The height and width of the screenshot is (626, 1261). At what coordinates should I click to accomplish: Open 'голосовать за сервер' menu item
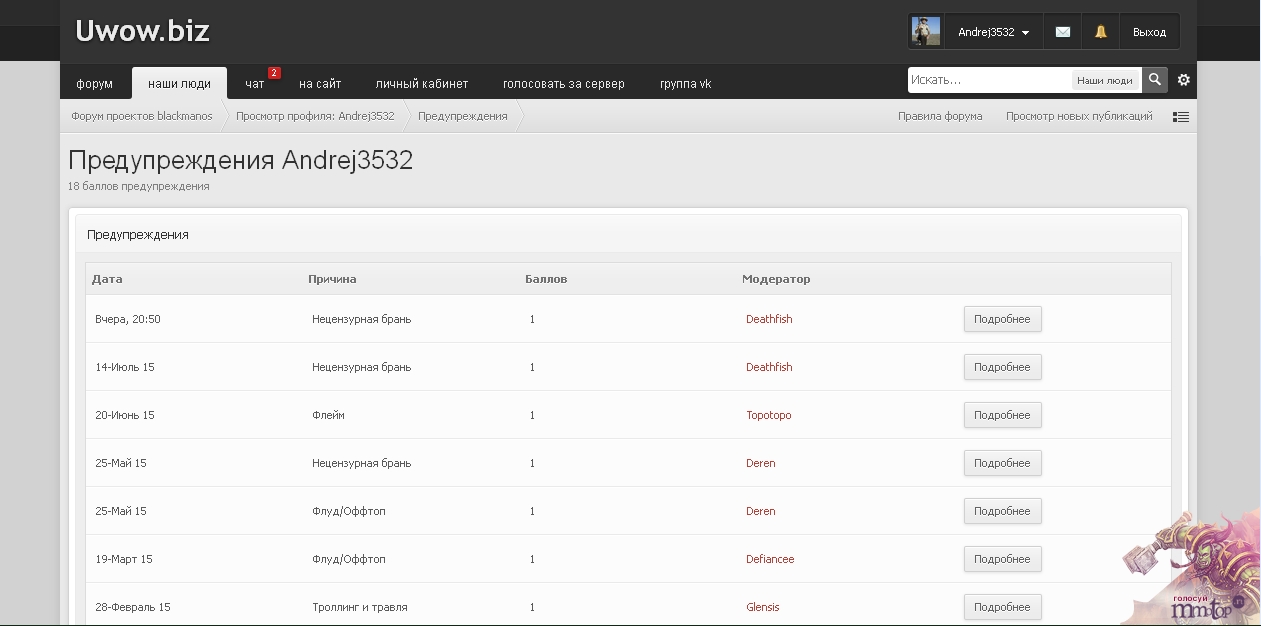pos(563,84)
